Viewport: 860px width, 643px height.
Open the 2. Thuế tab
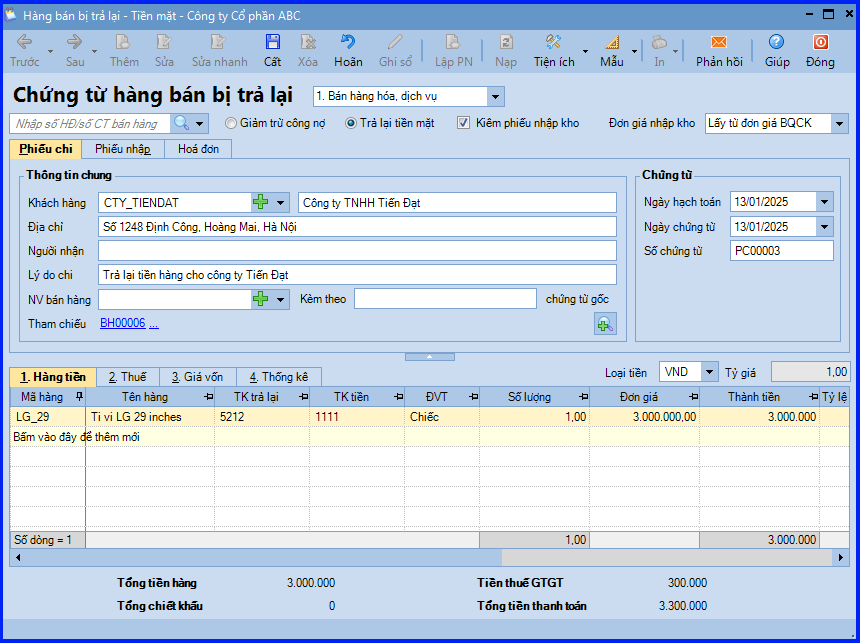click(128, 377)
